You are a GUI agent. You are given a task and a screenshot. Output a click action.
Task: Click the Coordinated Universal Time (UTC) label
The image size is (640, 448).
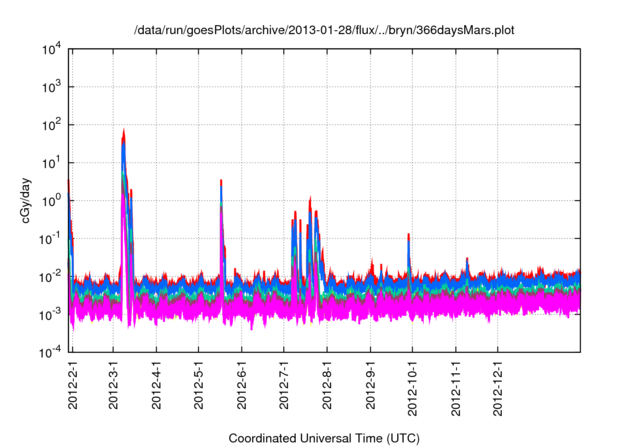pyautogui.click(x=324, y=438)
